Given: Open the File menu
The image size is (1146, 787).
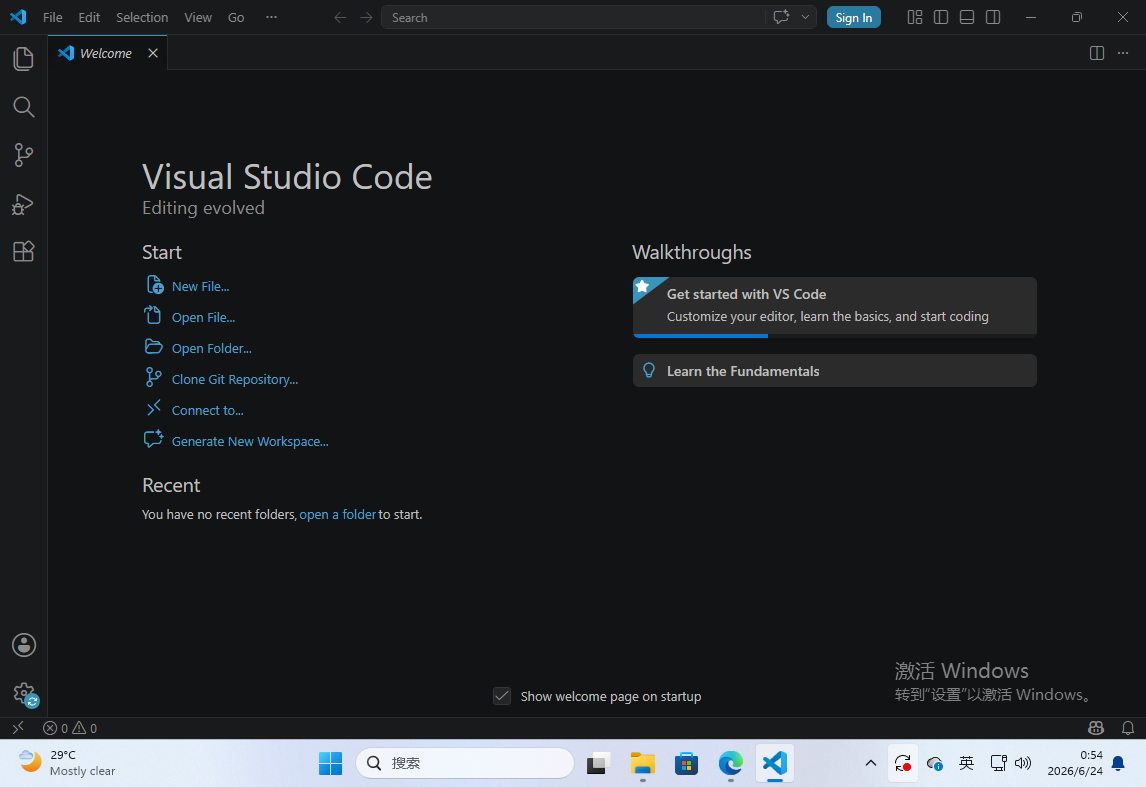Looking at the screenshot, I should [53, 18].
